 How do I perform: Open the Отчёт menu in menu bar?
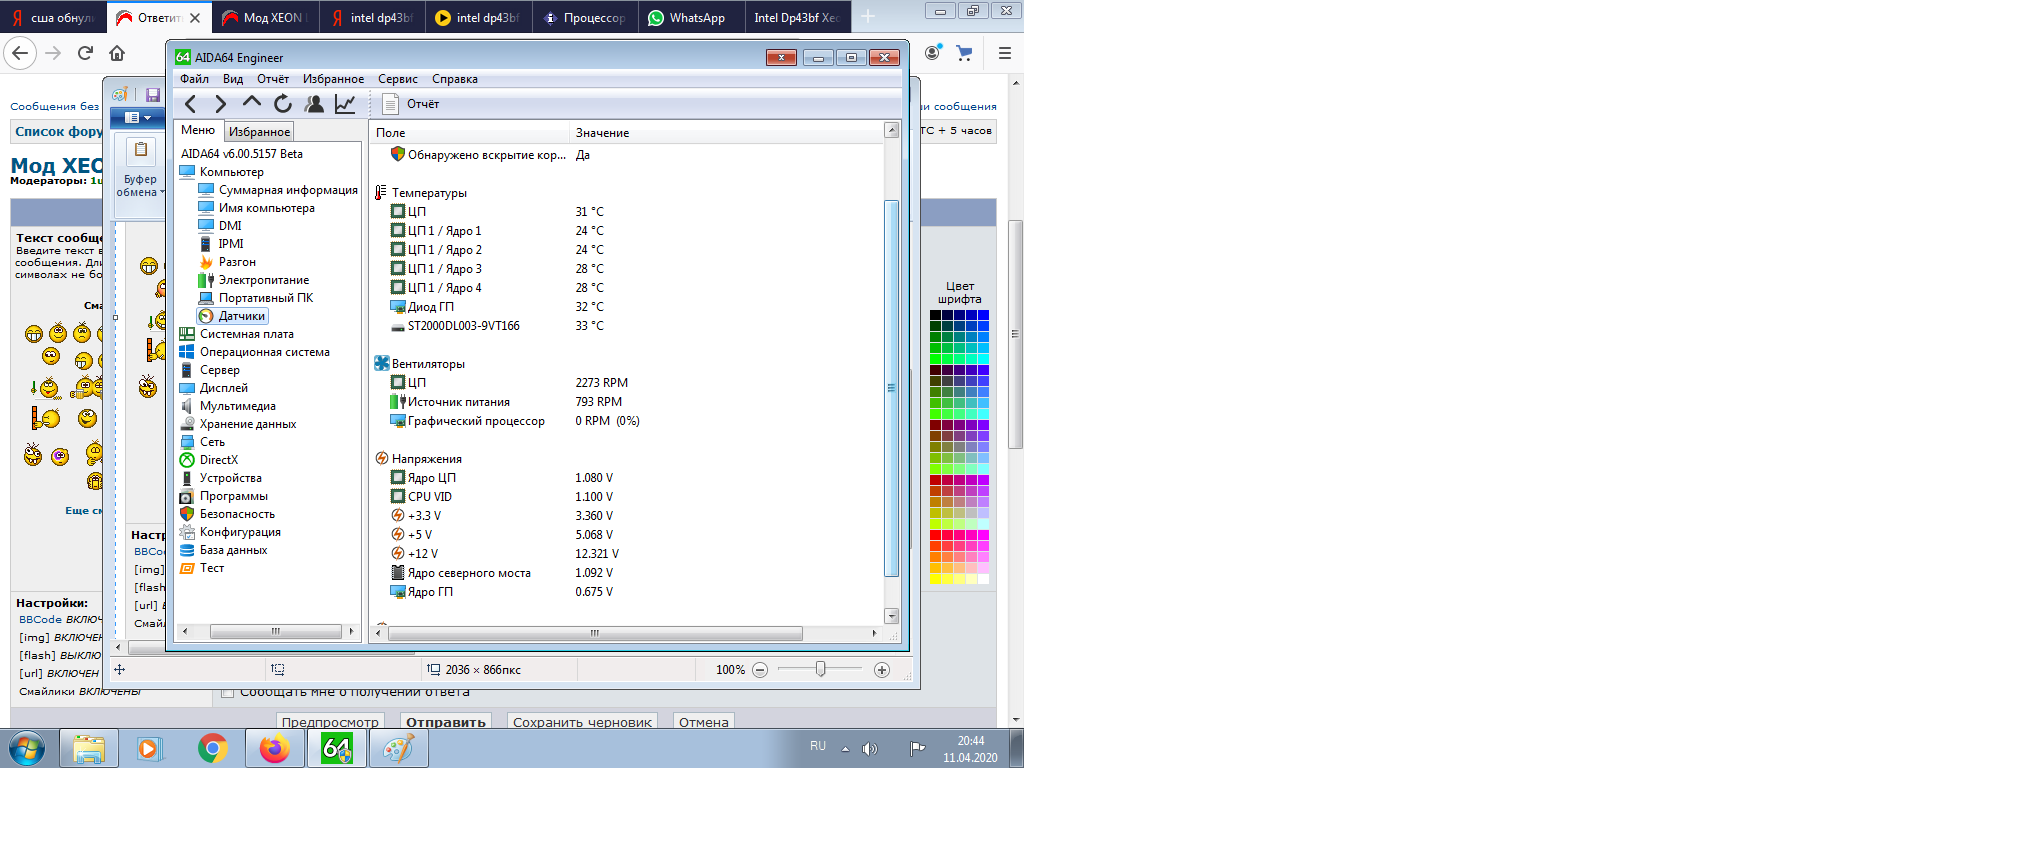273,79
